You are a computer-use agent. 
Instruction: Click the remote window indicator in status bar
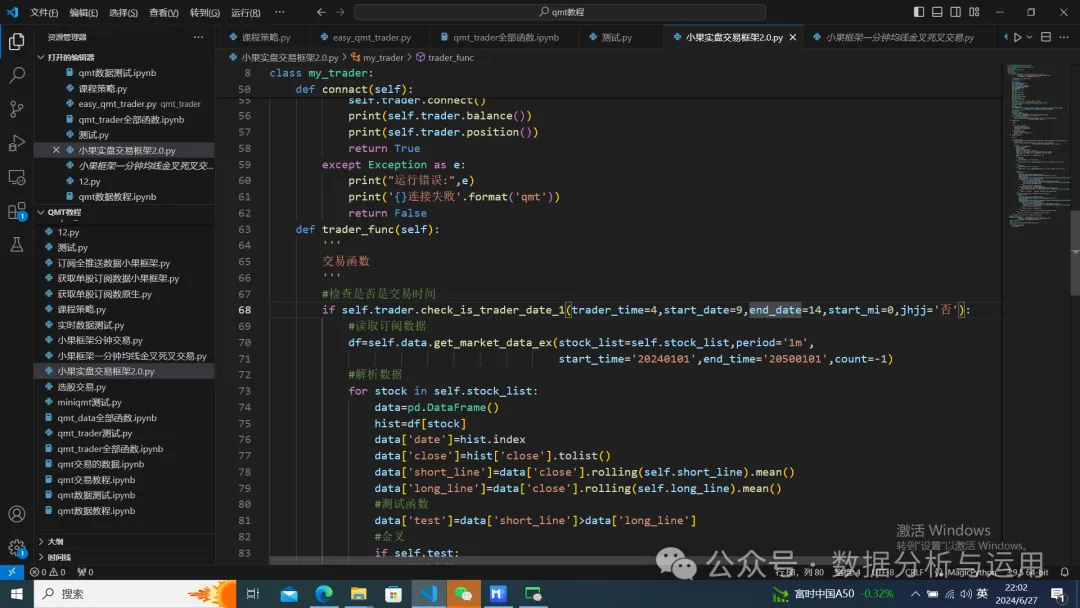click(12, 572)
